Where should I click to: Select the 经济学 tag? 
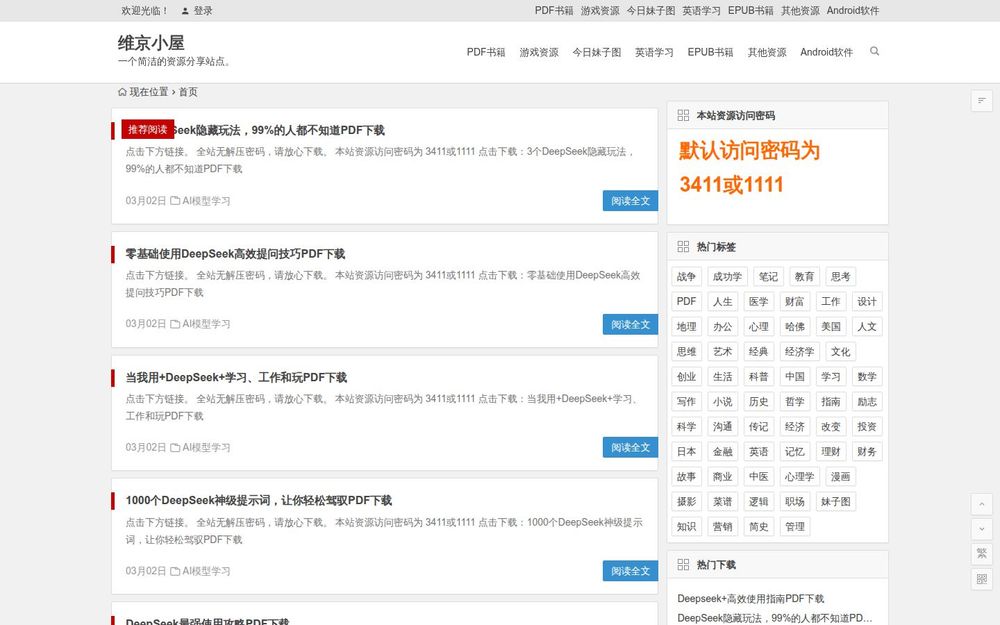click(x=799, y=351)
